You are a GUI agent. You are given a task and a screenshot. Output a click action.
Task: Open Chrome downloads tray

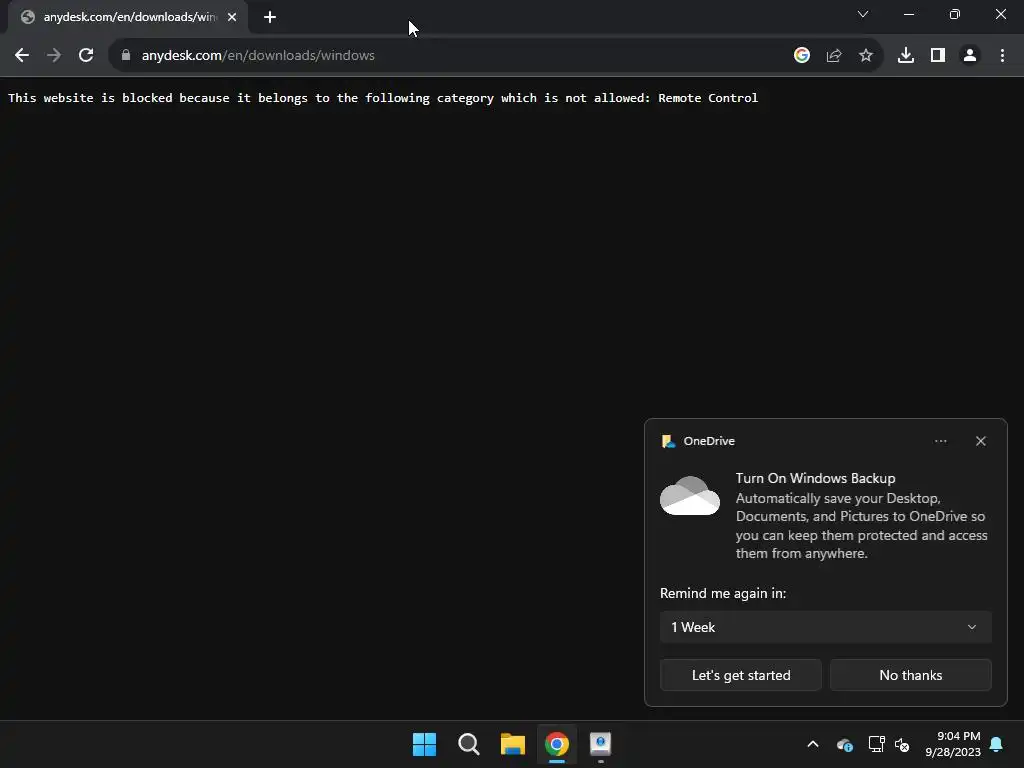pyautogui.click(x=906, y=56)
